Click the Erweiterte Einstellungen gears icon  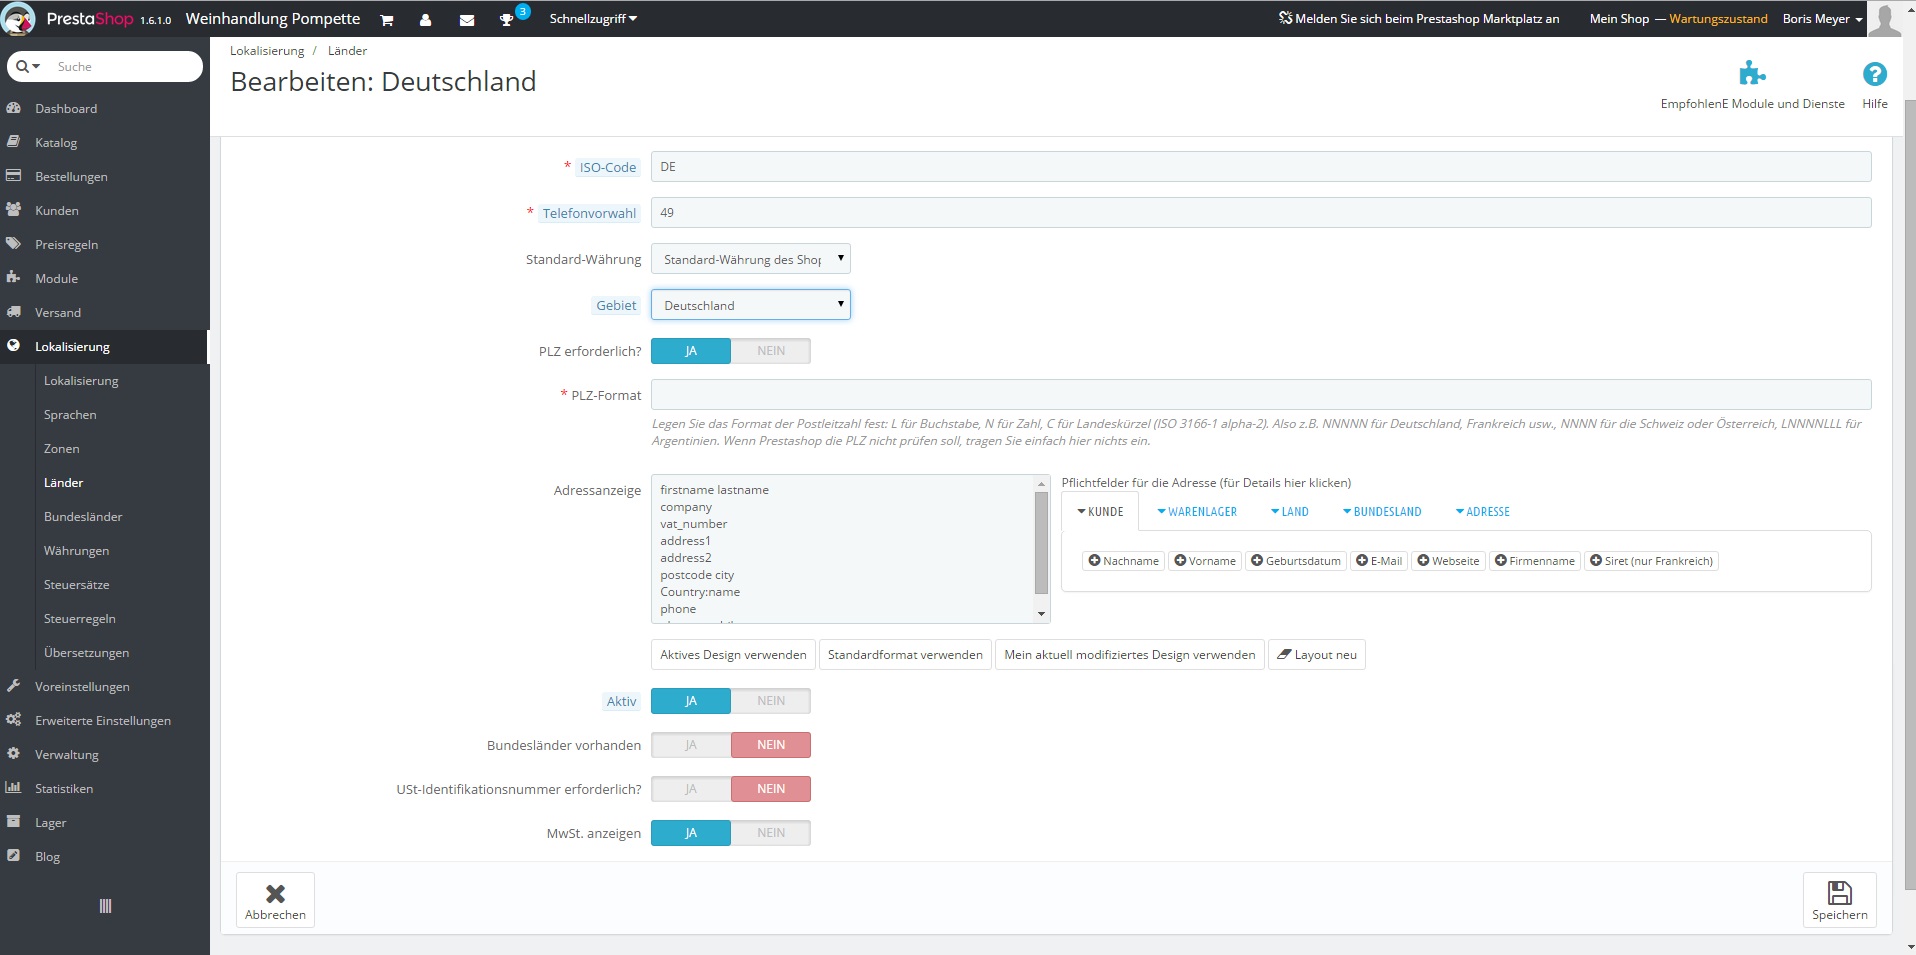(14, 720)
